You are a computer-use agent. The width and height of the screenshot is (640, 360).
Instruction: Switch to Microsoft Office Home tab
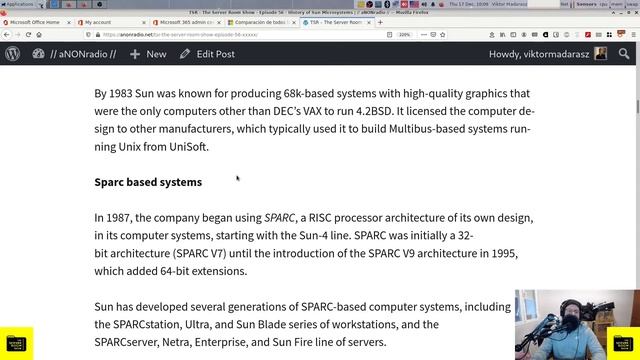coord(34,22)
